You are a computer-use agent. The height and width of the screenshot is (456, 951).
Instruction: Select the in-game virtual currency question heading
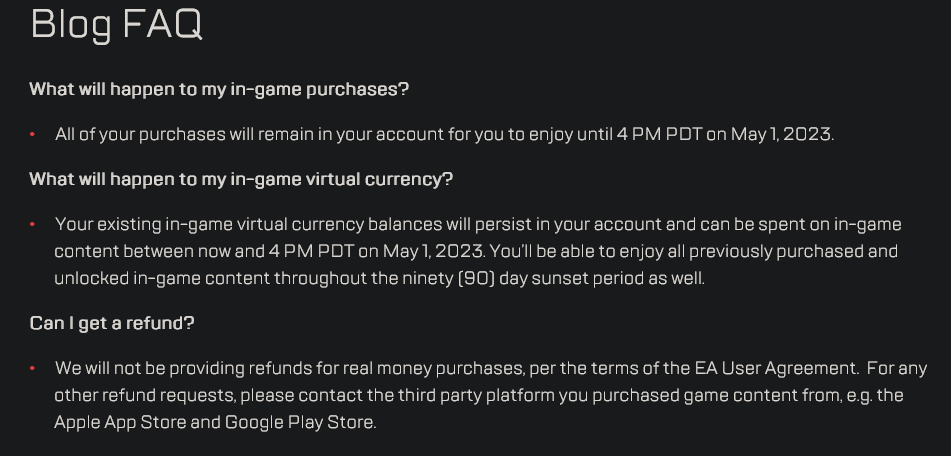[241, 179]
